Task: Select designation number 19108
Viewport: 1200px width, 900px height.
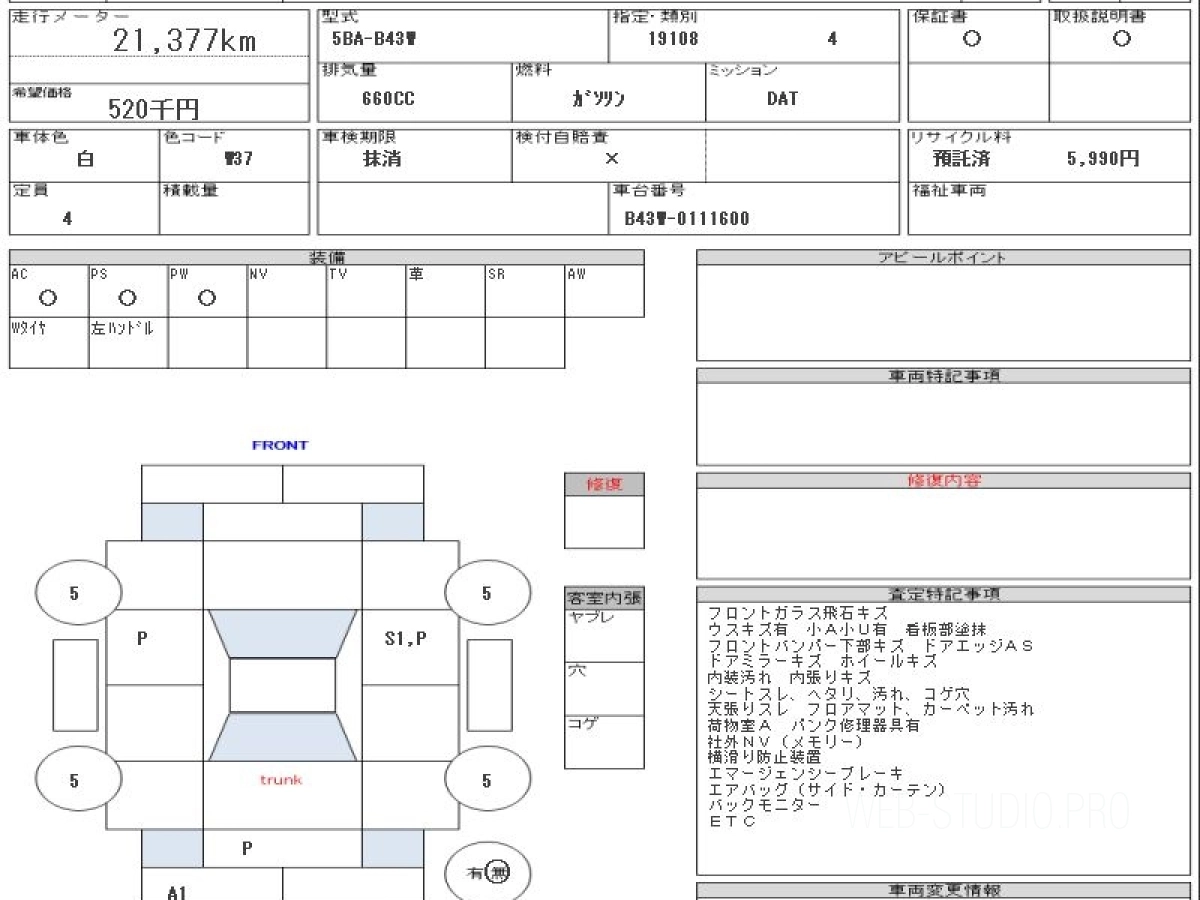Action: pyautogui.click(x=673, y=39)
